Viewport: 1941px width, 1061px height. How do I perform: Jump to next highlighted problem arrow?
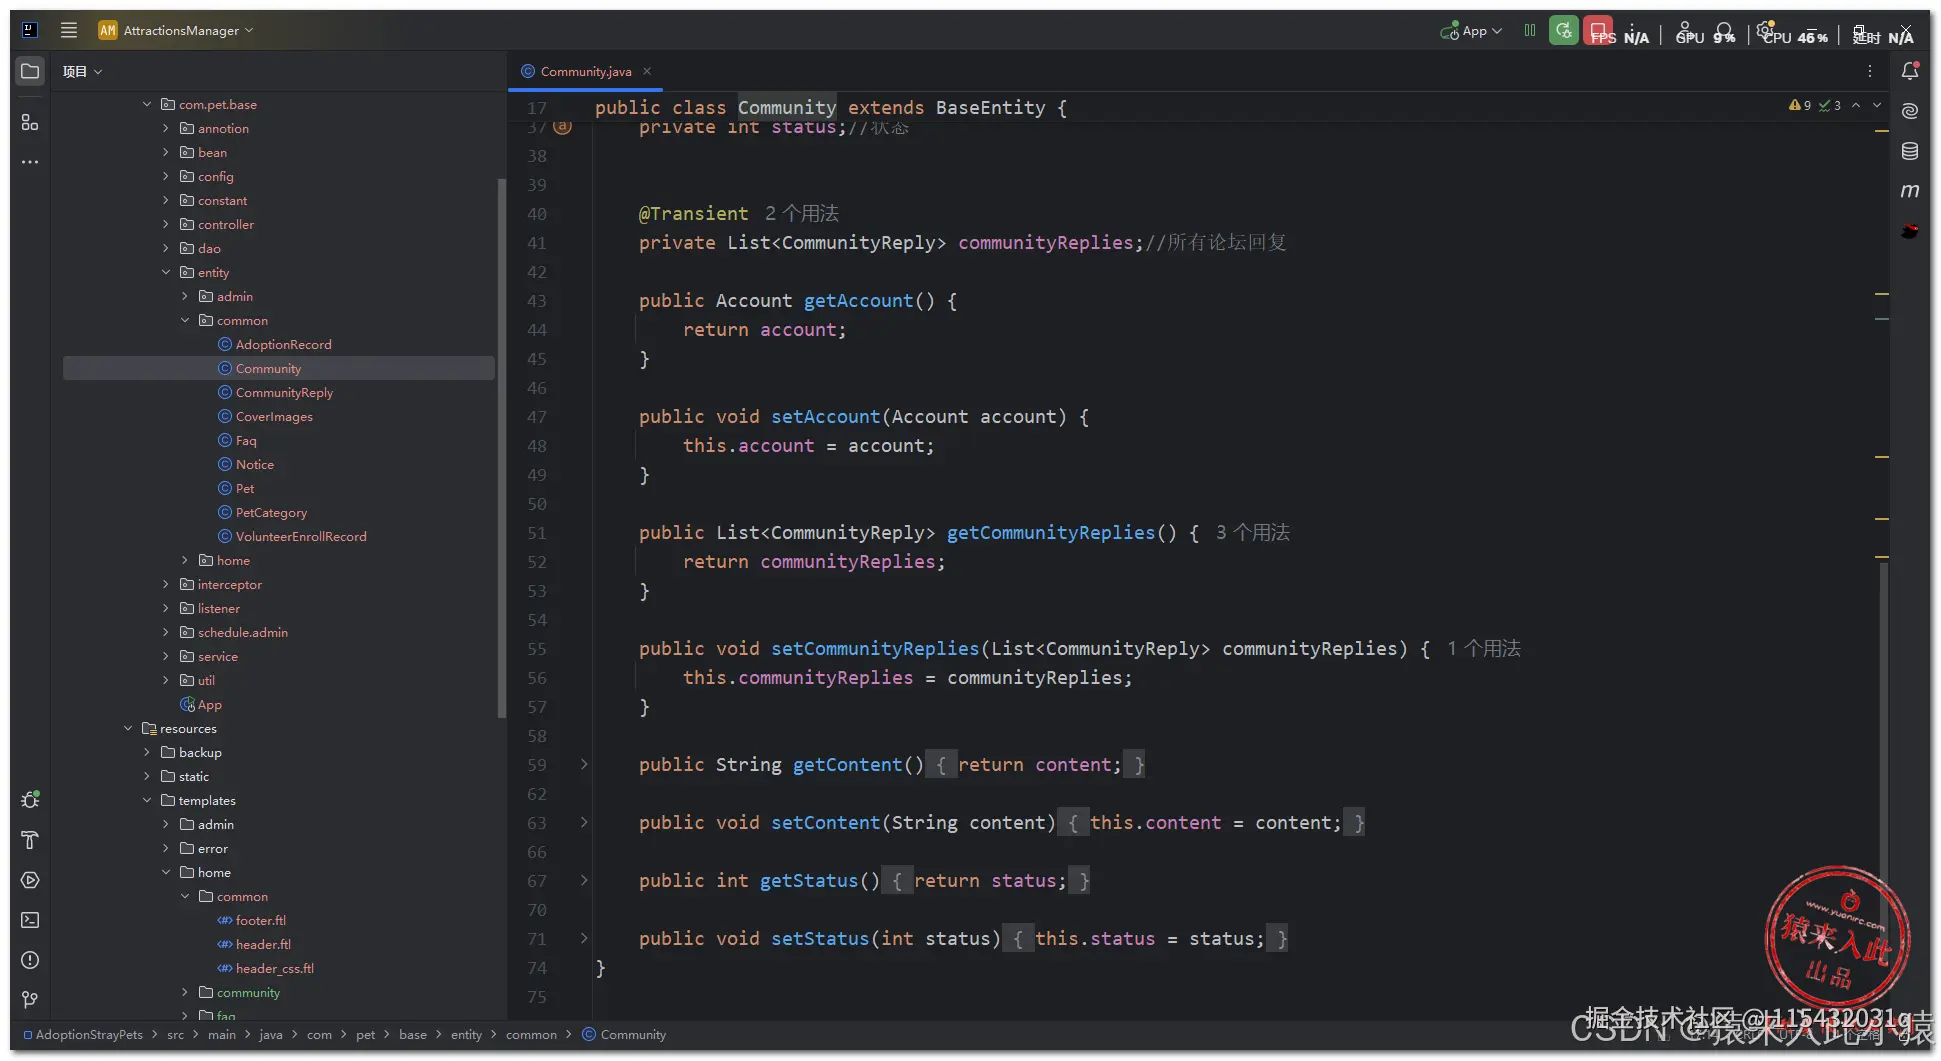point(1877,106)
